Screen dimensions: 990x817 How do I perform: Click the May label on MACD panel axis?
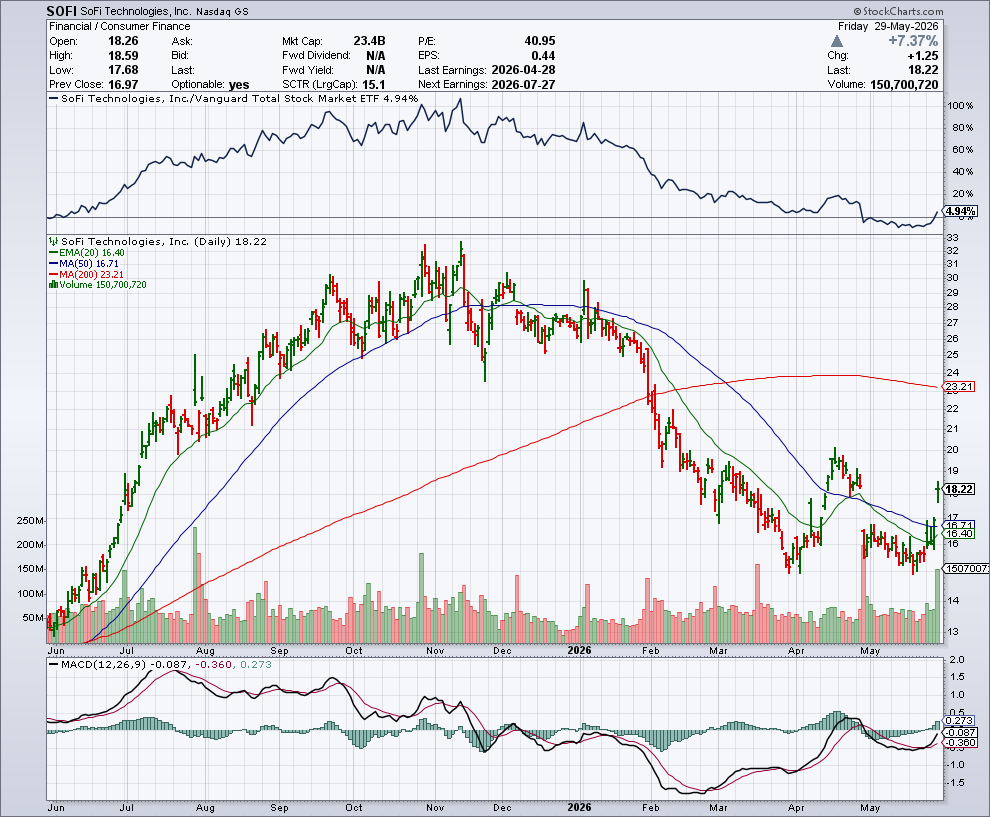click(870, 808)
